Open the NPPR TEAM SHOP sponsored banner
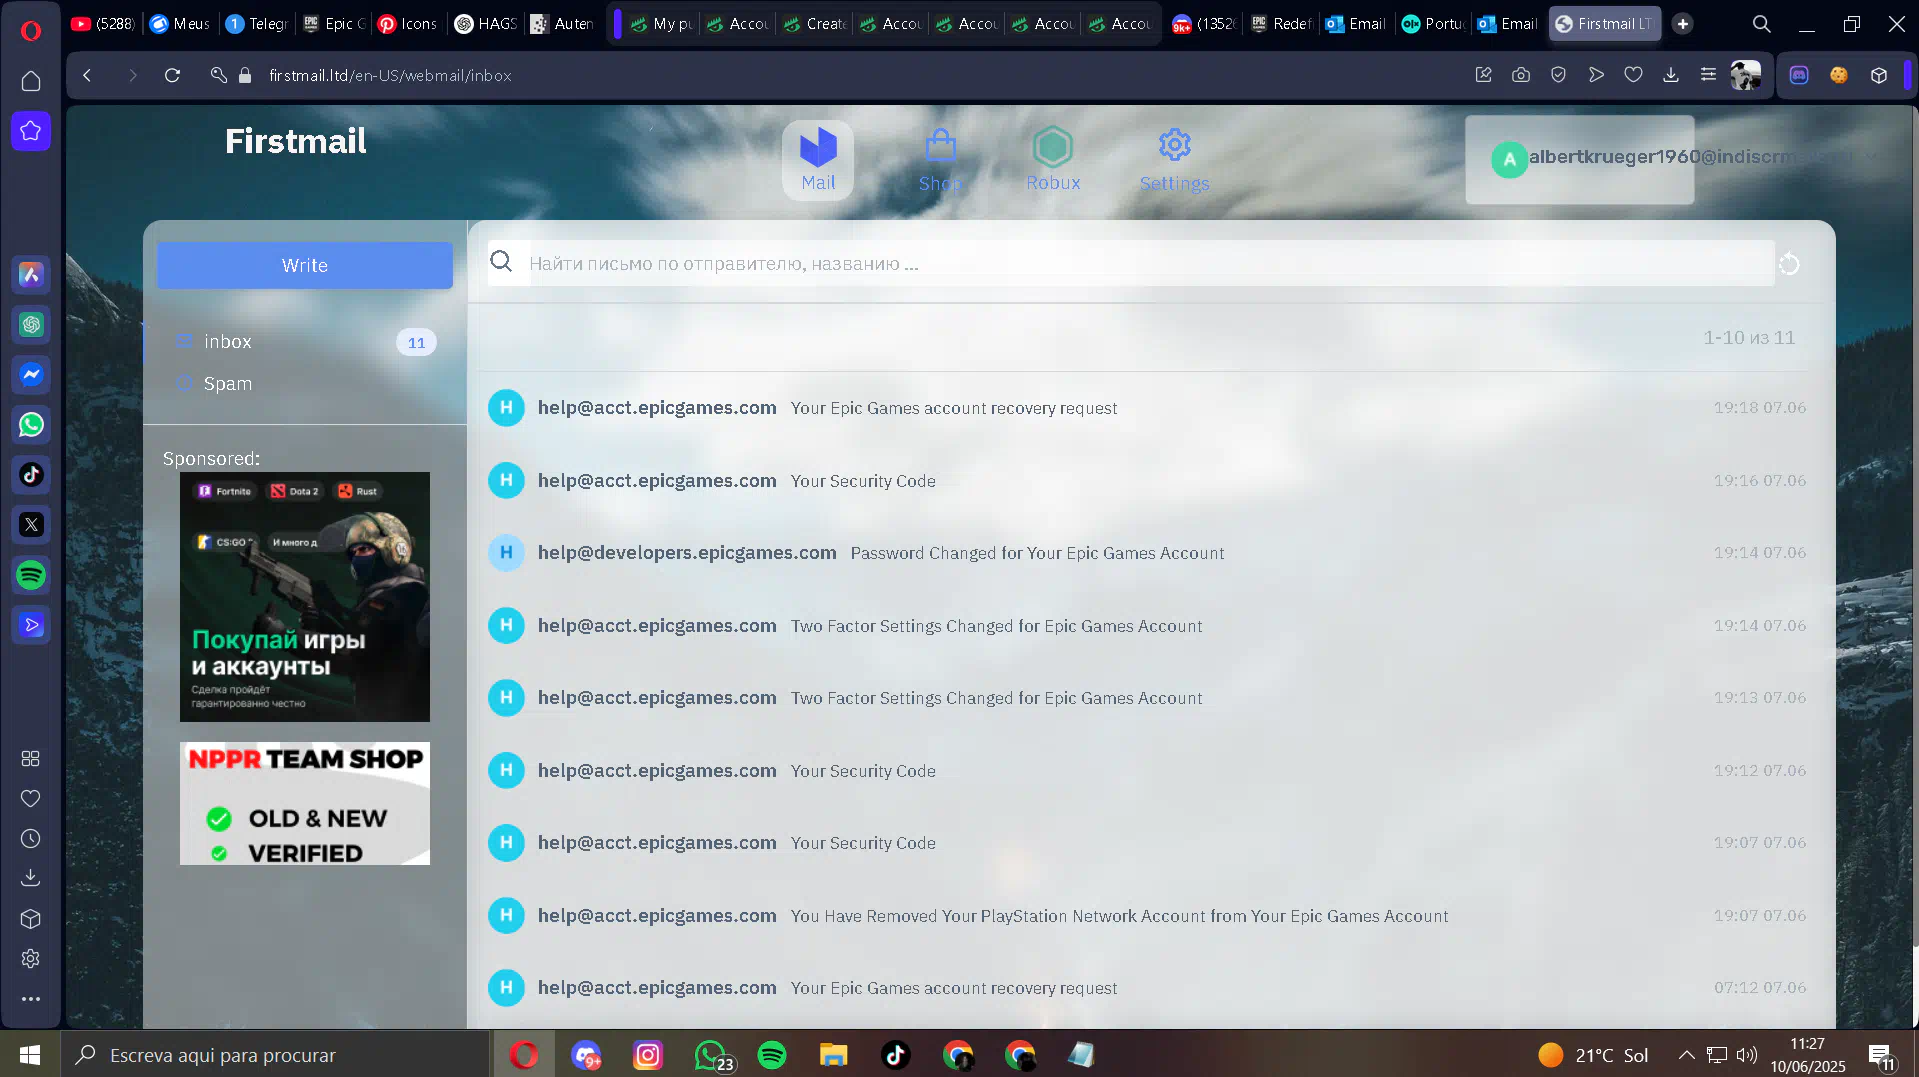The width and height of the screenshot is (1919, 1077). (x=305, y=803)
